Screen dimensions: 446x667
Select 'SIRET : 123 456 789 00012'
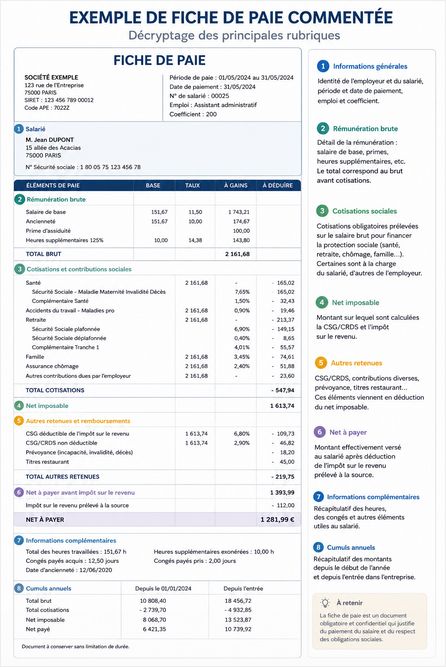click(x=59, y=100)
